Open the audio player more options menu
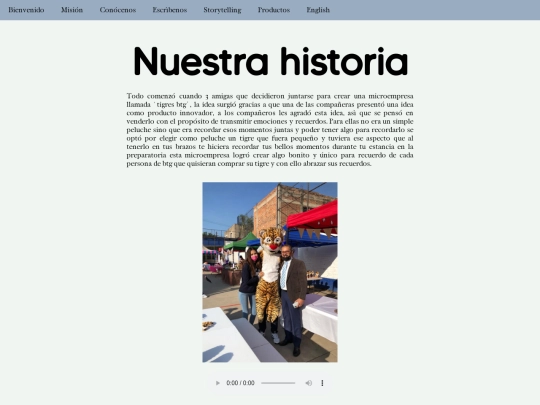 point(322,383)
